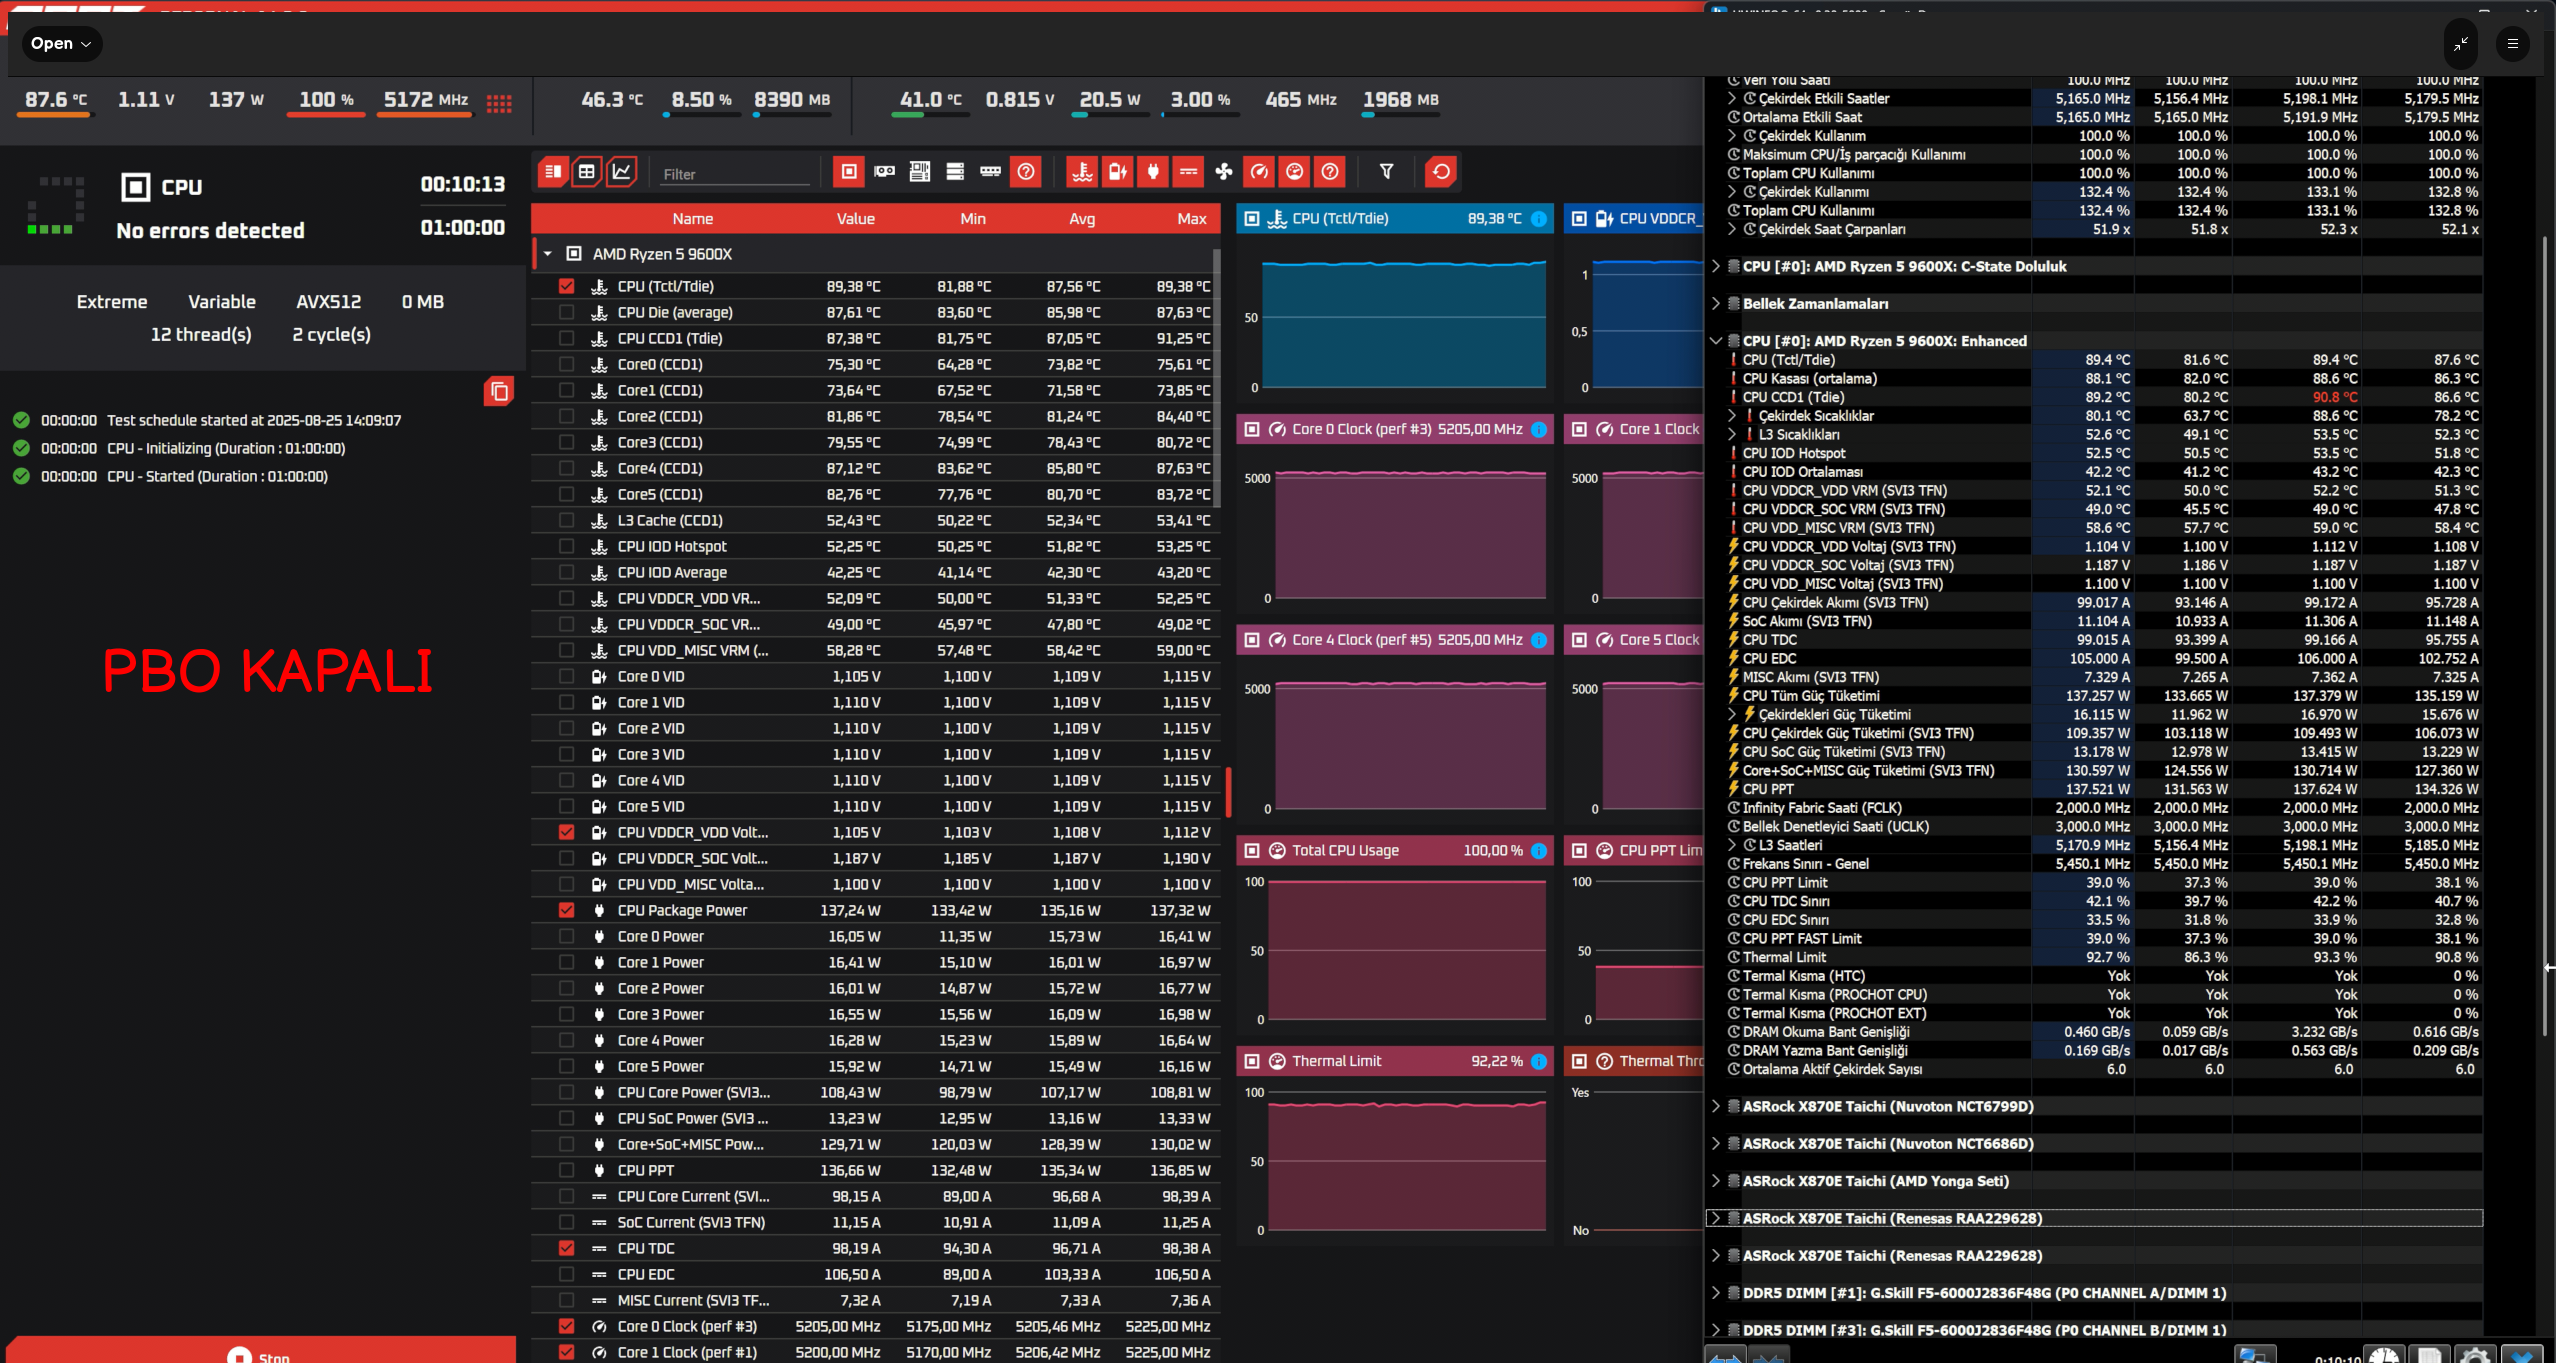2556x1363 pixels.
Task: Uncheck the CPU TDC checkbox
Action: (x=567, y=1248)
